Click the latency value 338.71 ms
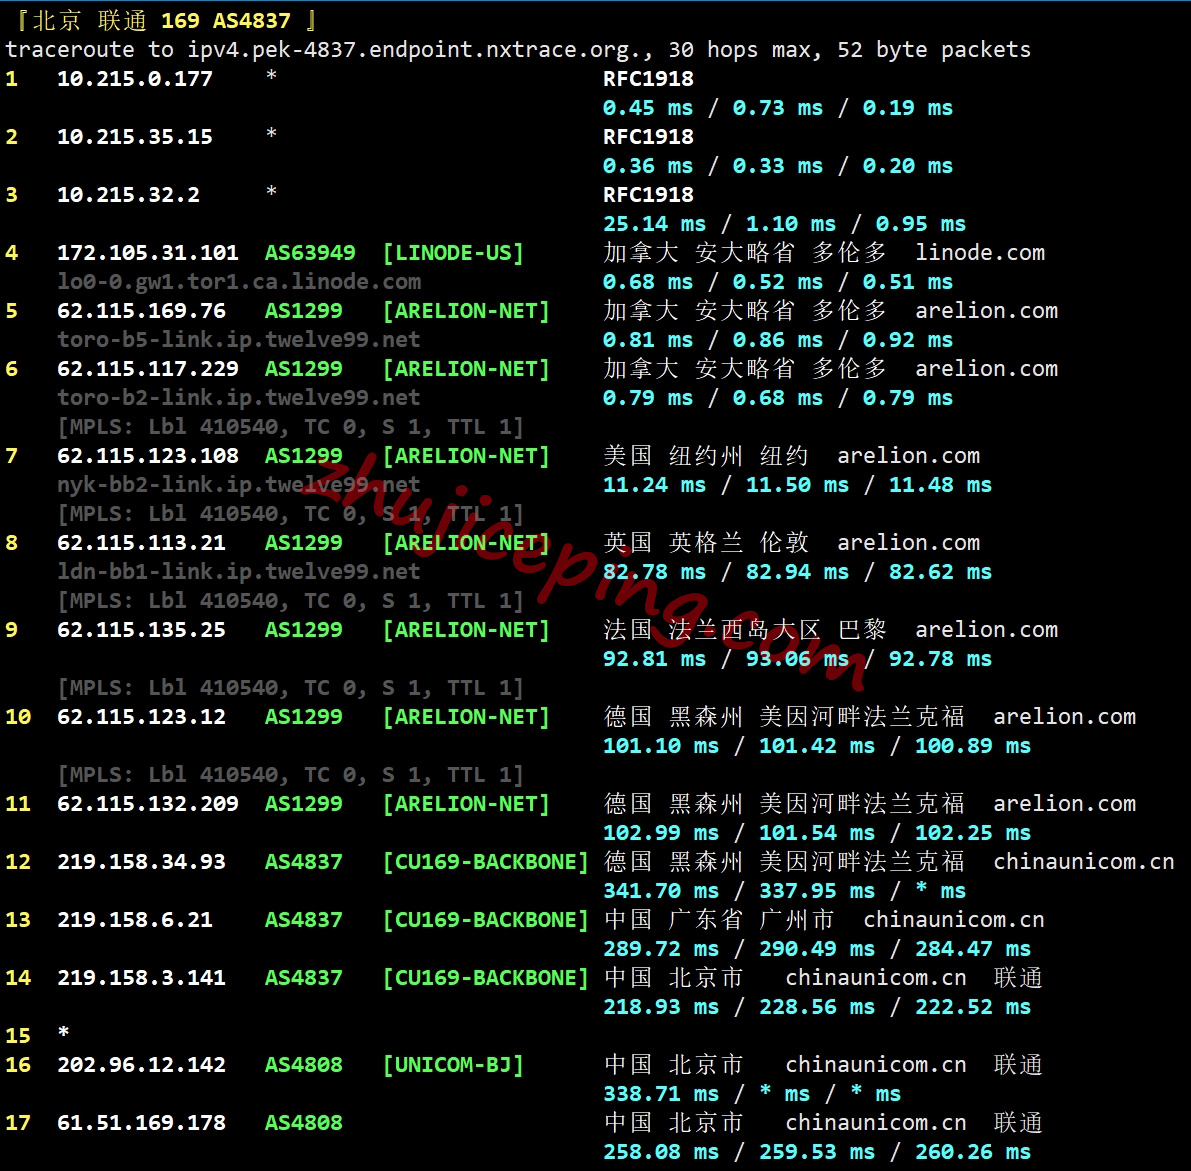This screenshot has width=1191, height=1171. point(661,1094)
